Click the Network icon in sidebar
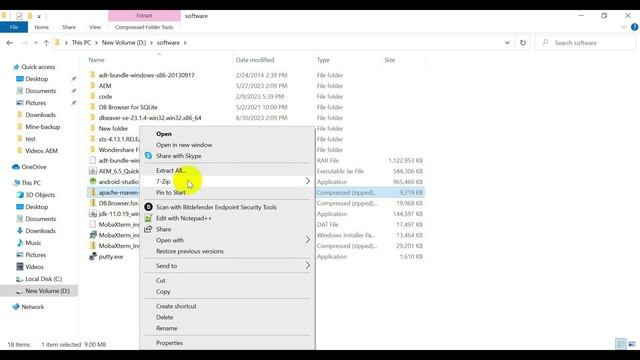 (16, 307)
